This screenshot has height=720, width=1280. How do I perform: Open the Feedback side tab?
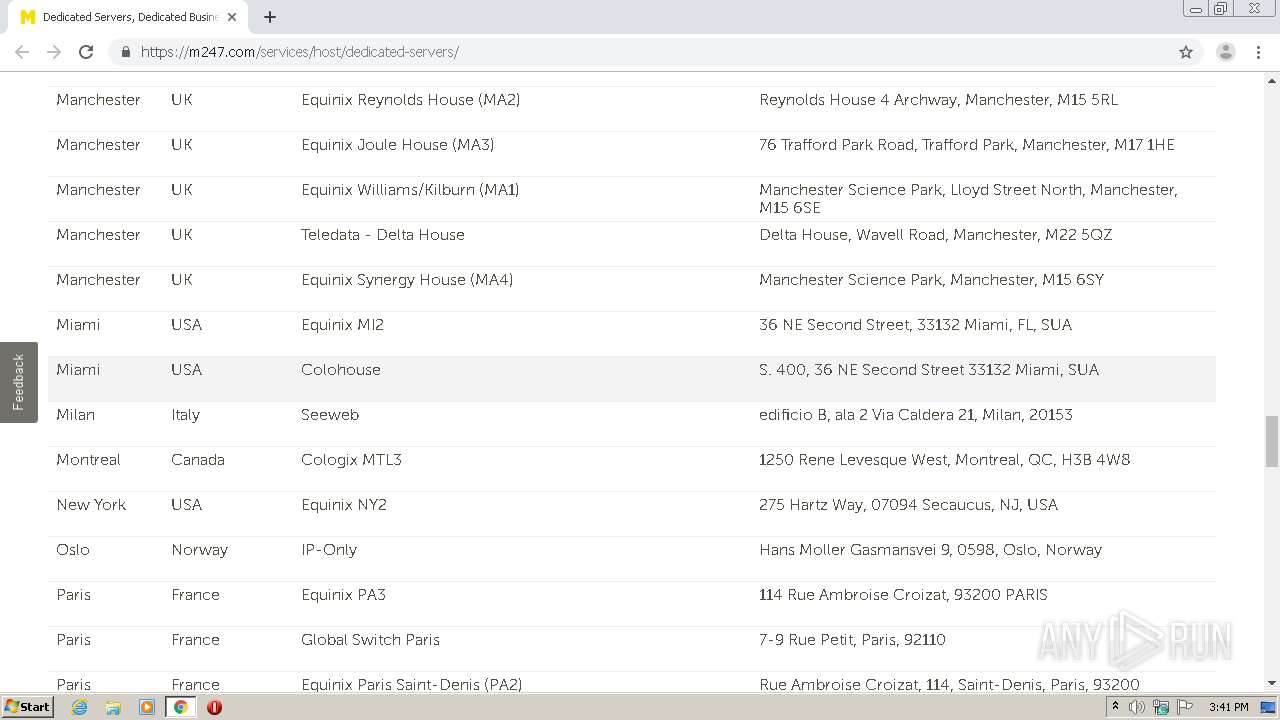pyautogui.click(x=18, y=382)
